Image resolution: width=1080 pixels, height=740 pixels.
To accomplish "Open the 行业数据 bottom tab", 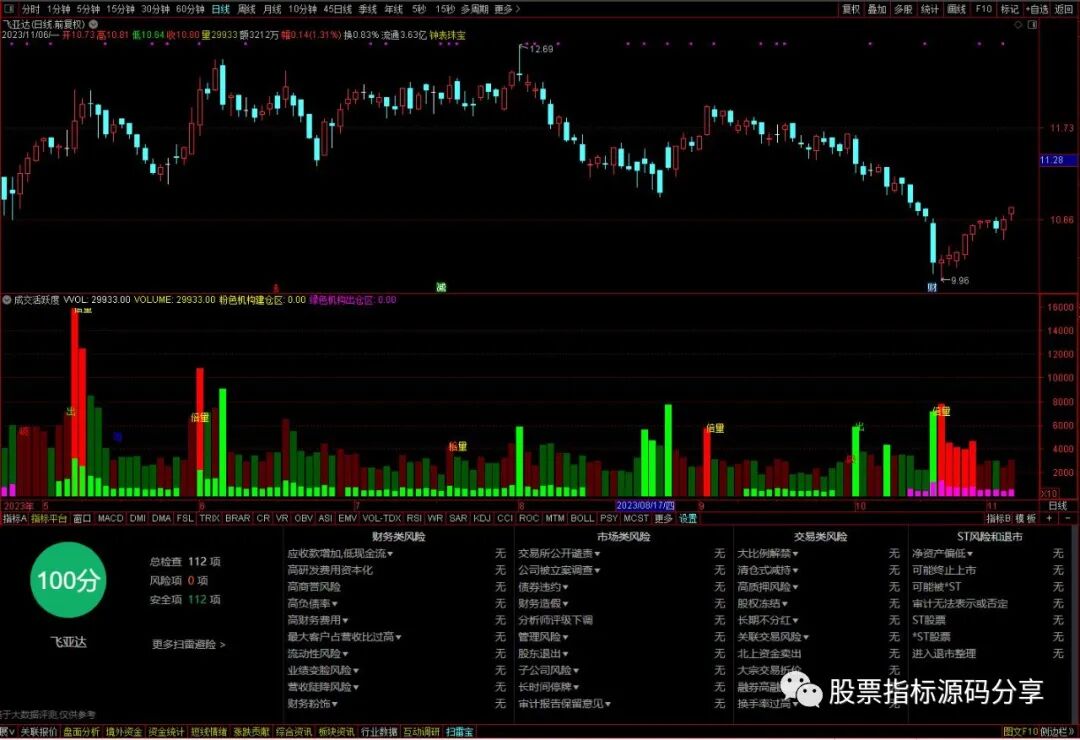I will pyautogui.click(x=380, y=732).
